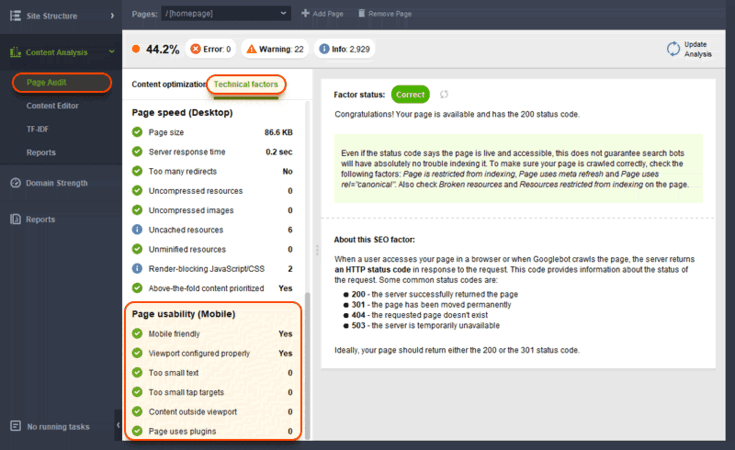Click the Info count blue icon
Image resolution: width=735 pixels, height=450 pixels.
tap(325, 49)
